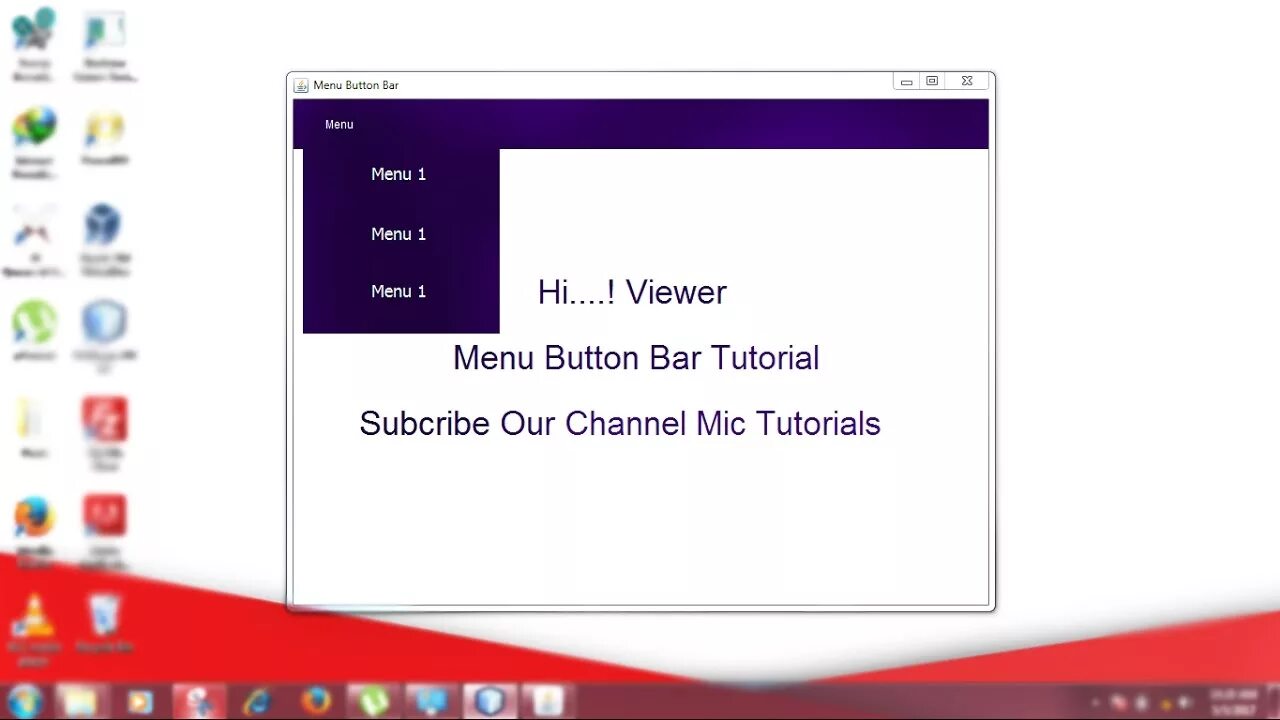Open Internet Explorer from the taskbar
This screenshot has height=720, width=1280.
(x=257, y=701)
